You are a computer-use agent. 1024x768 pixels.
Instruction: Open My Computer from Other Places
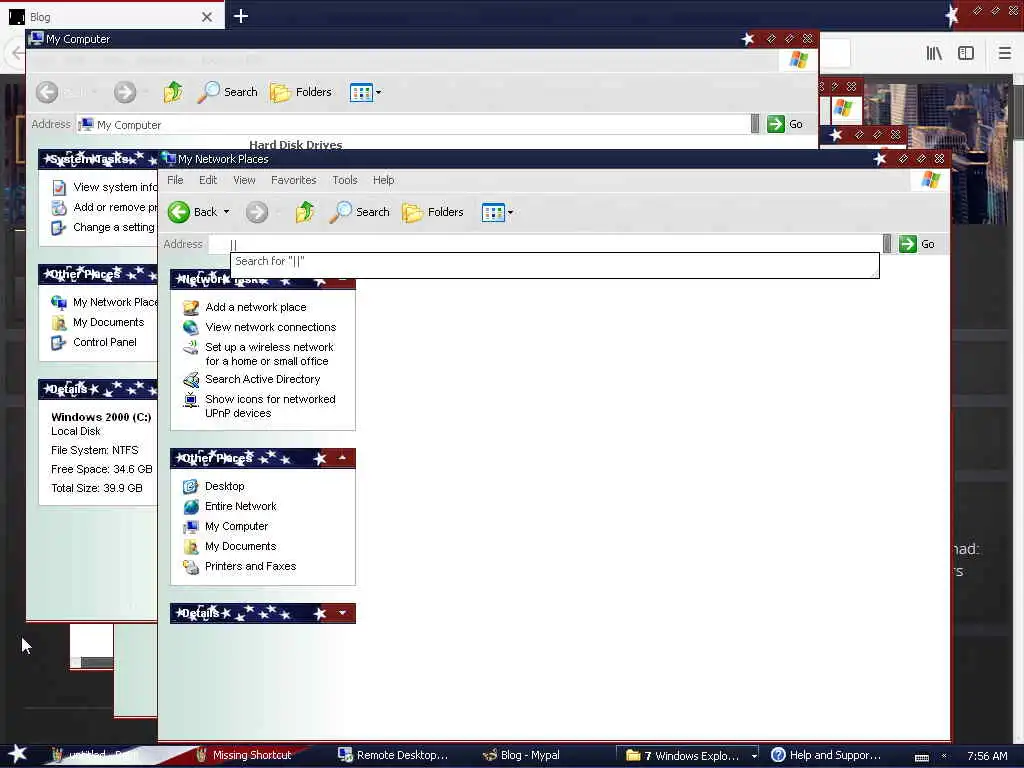pos(236,526)
